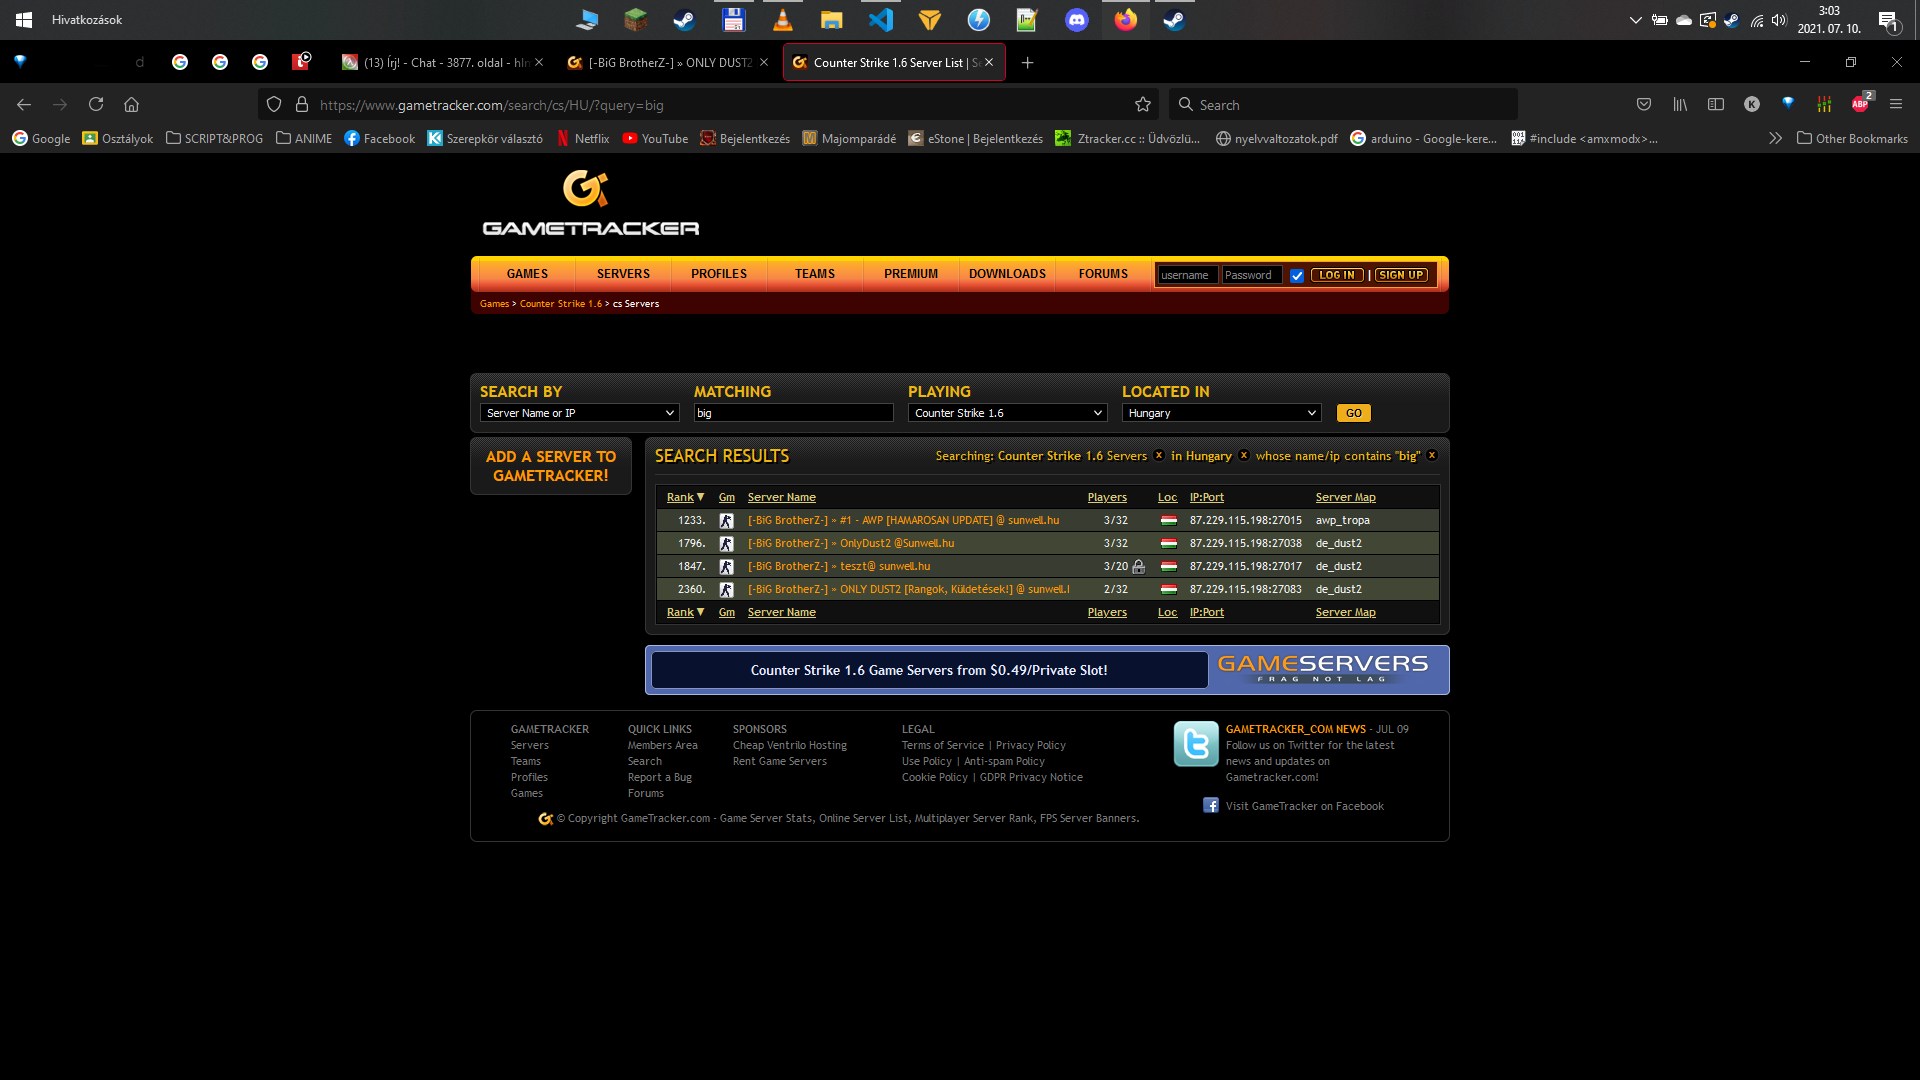This screenshot has height=1080, width=1920.
Task: Open the Playing game dropdown
Action: [1008, 413]
